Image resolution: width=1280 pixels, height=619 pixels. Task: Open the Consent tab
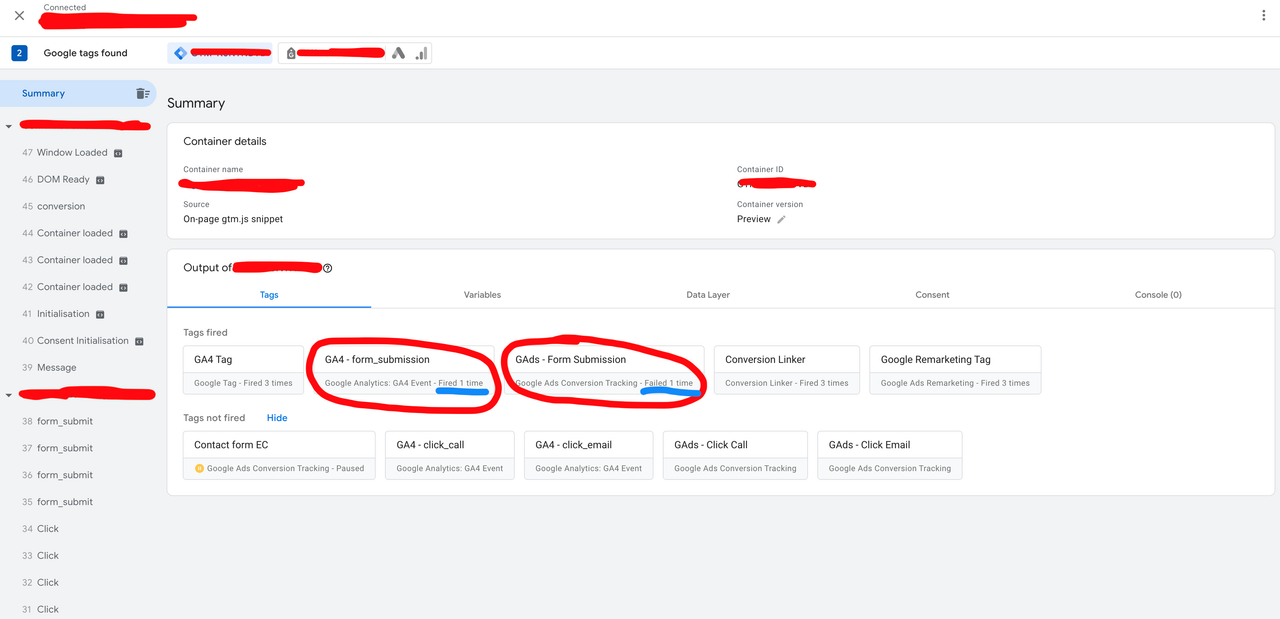tap(932, 295)
